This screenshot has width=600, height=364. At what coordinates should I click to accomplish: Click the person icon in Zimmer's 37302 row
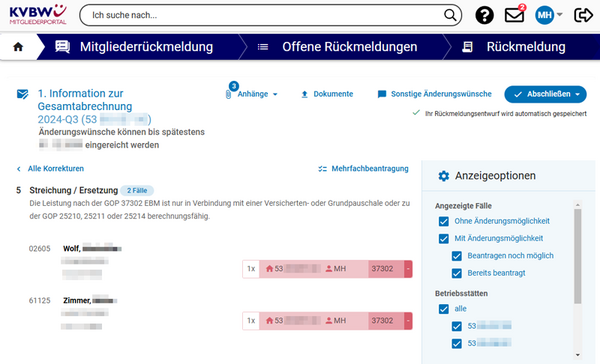329,321
